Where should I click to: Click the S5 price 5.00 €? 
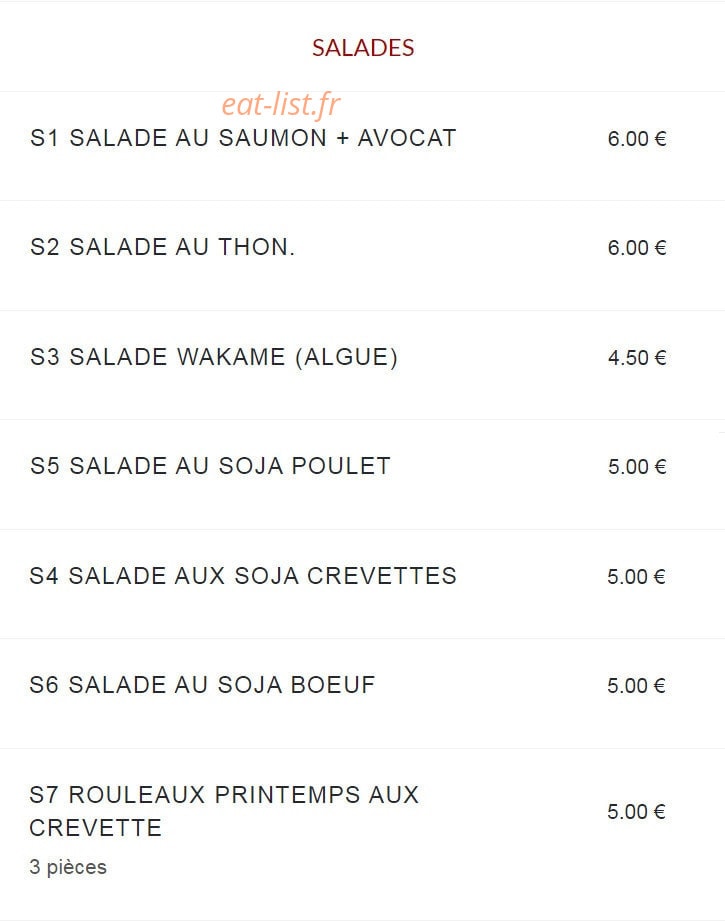click(637, 467)
